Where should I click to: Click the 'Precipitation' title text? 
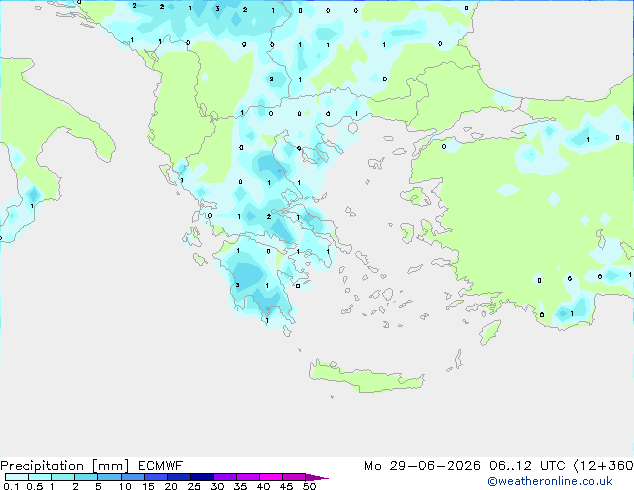click(x=42, y=466)
